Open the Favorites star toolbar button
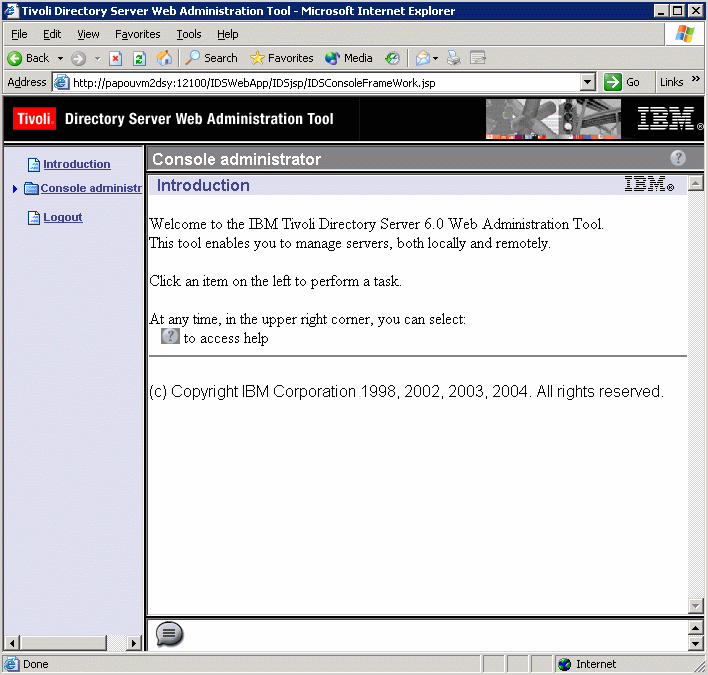Viewport: 708px width, 675px height. point(282,58)
